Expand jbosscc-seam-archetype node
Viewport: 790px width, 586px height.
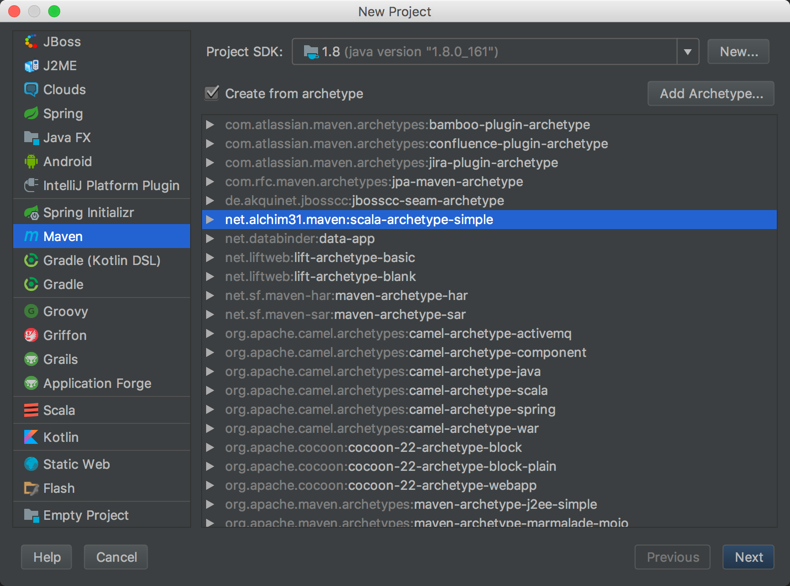point(210,201)
